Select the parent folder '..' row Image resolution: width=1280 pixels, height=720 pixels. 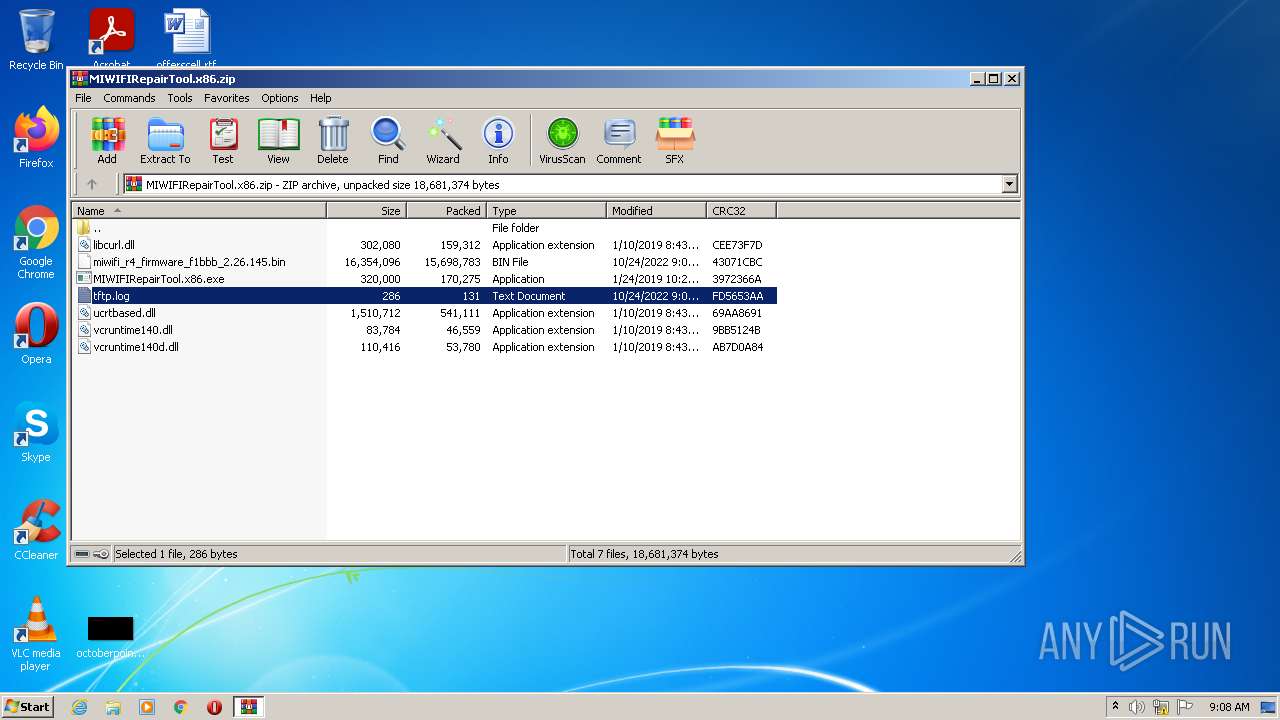[x=425, y=228]
